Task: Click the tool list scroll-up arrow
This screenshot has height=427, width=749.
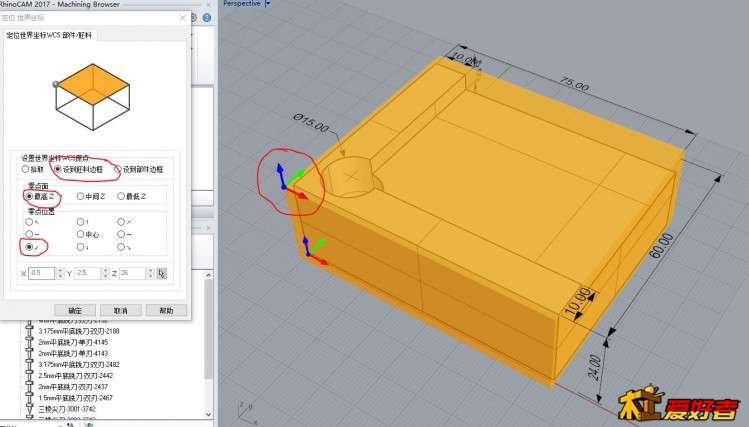Action: [209, 276]
